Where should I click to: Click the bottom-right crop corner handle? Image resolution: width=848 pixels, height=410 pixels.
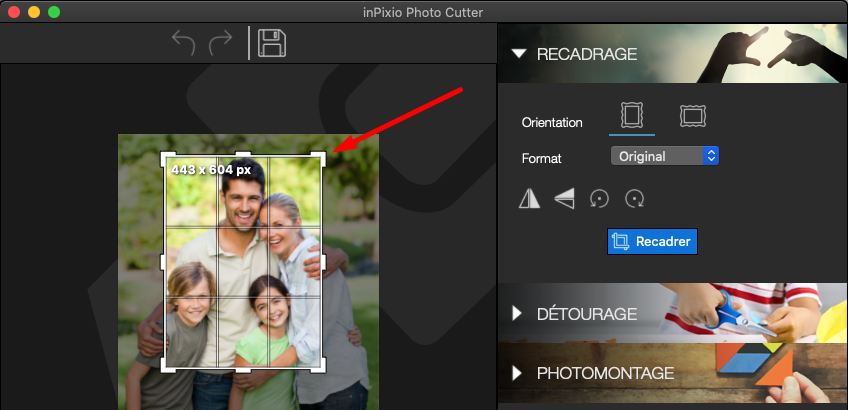[320, 366]
